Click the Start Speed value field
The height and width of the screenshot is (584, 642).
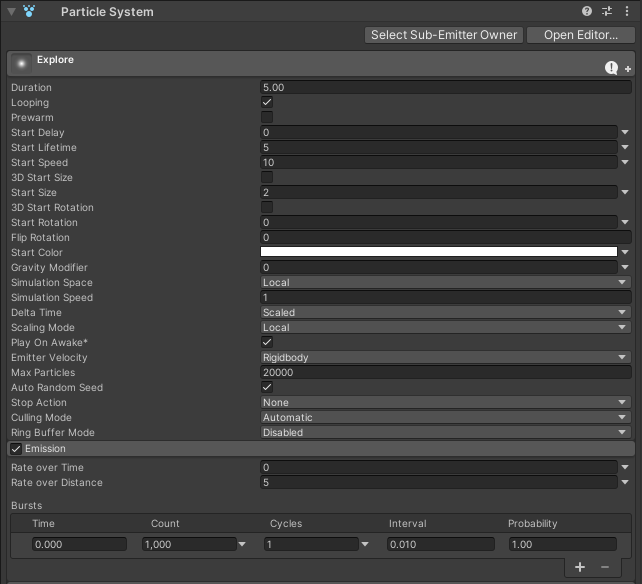coord(439,162)
